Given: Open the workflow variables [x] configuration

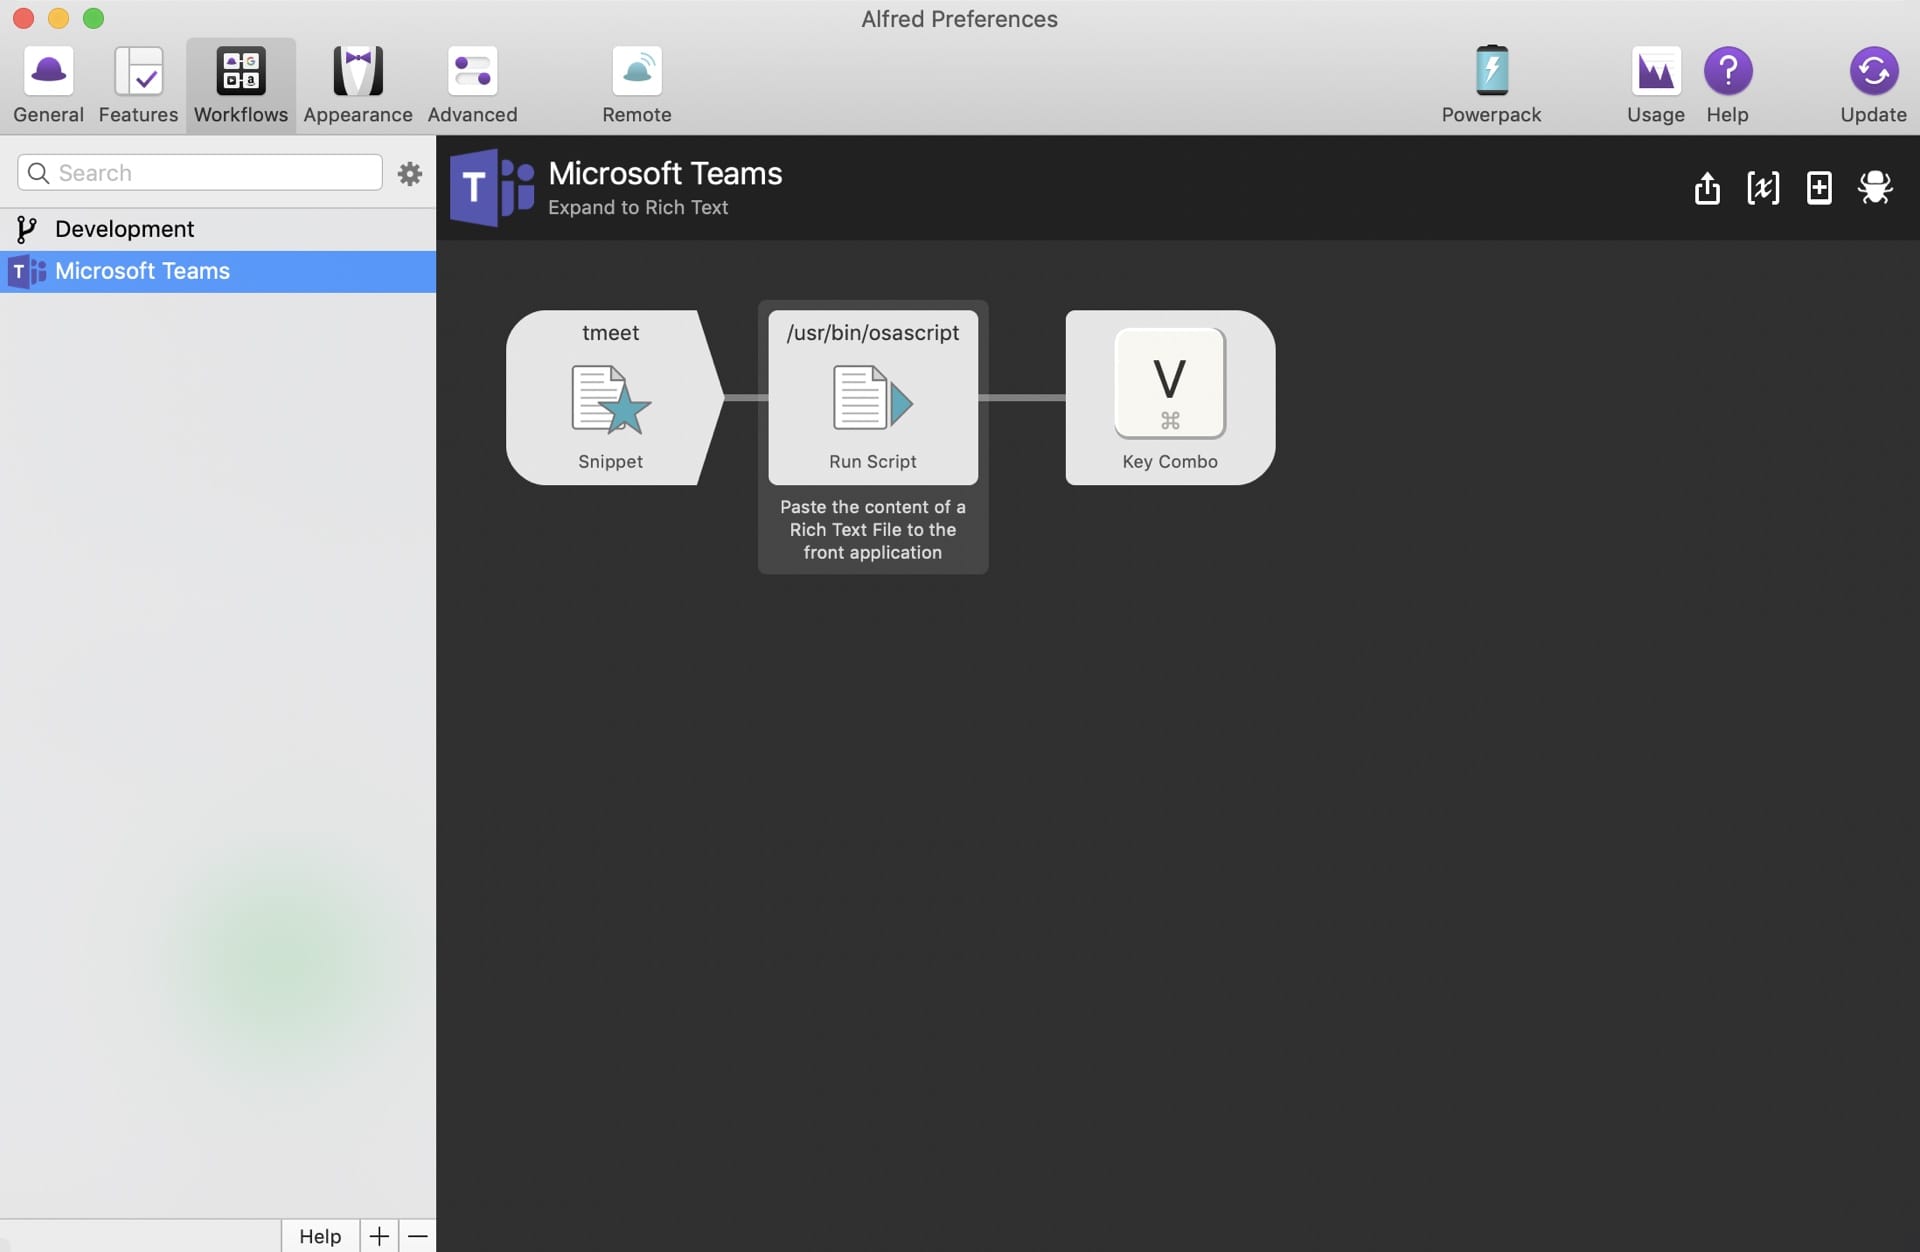Looking at the screenshot, I should click(x=1763, y=187).
